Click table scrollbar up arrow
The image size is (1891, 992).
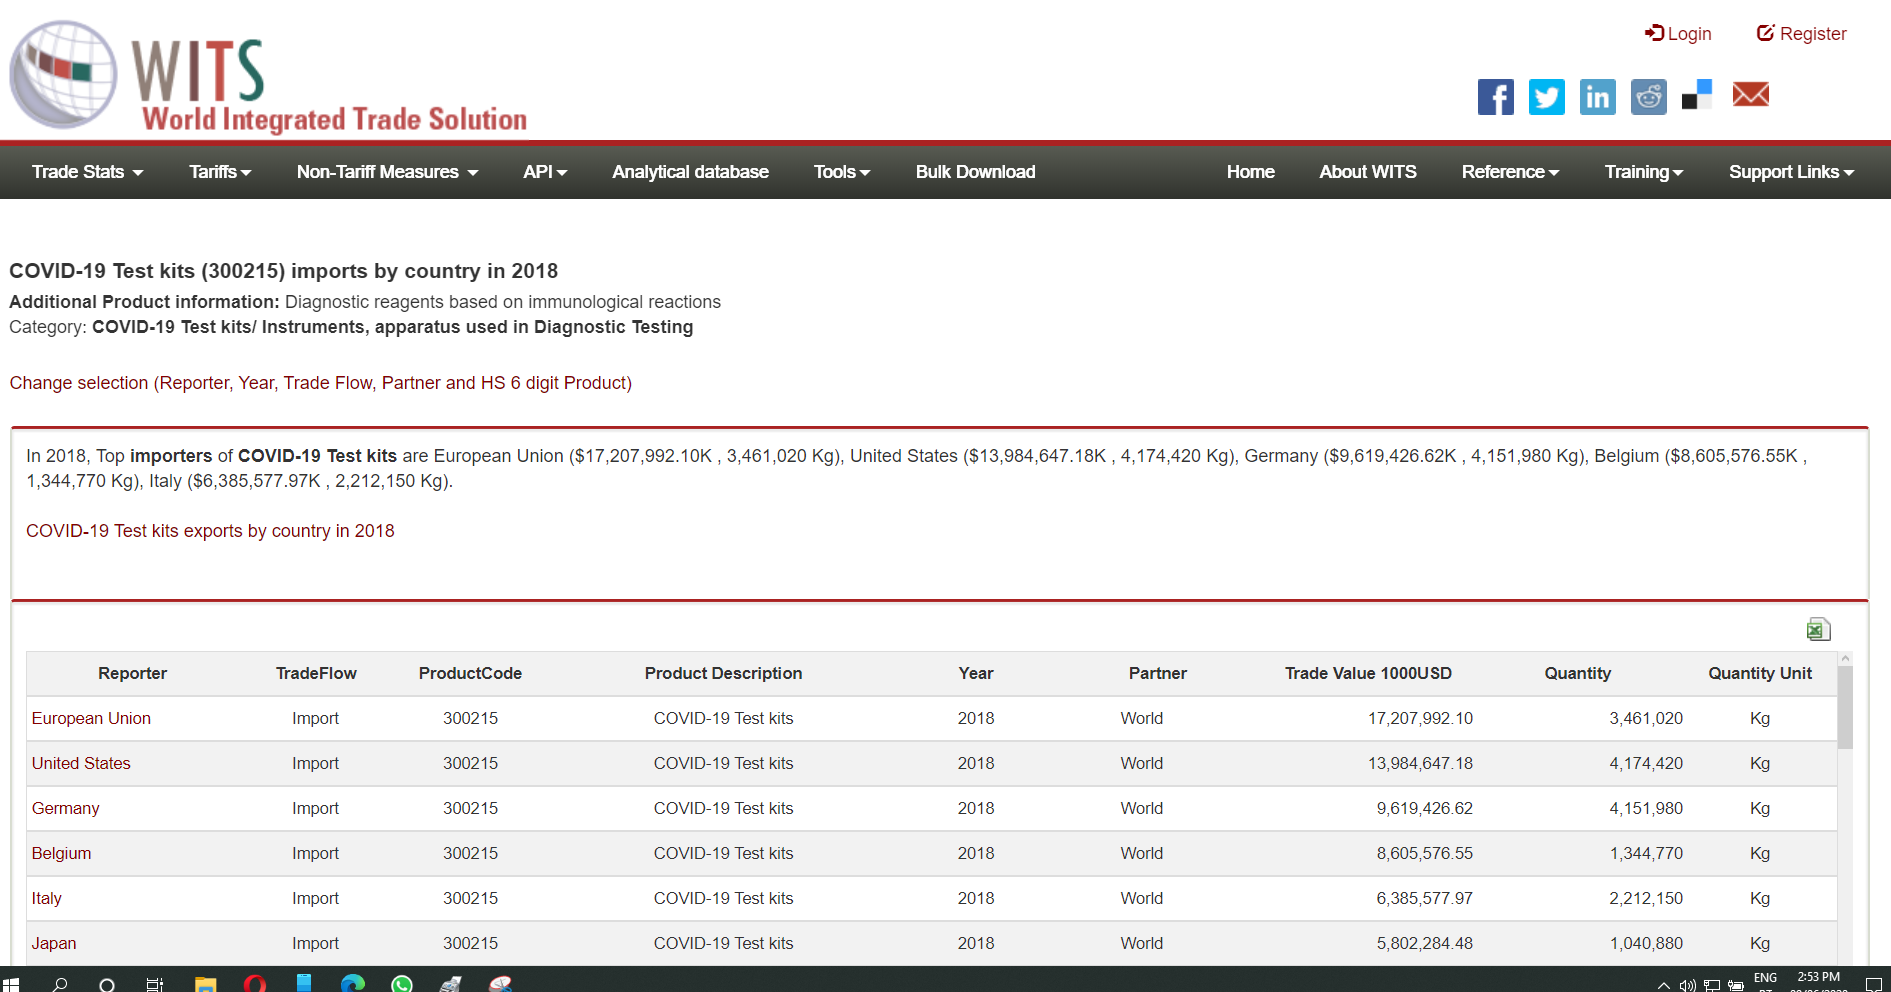click(x=1845, y=659)
